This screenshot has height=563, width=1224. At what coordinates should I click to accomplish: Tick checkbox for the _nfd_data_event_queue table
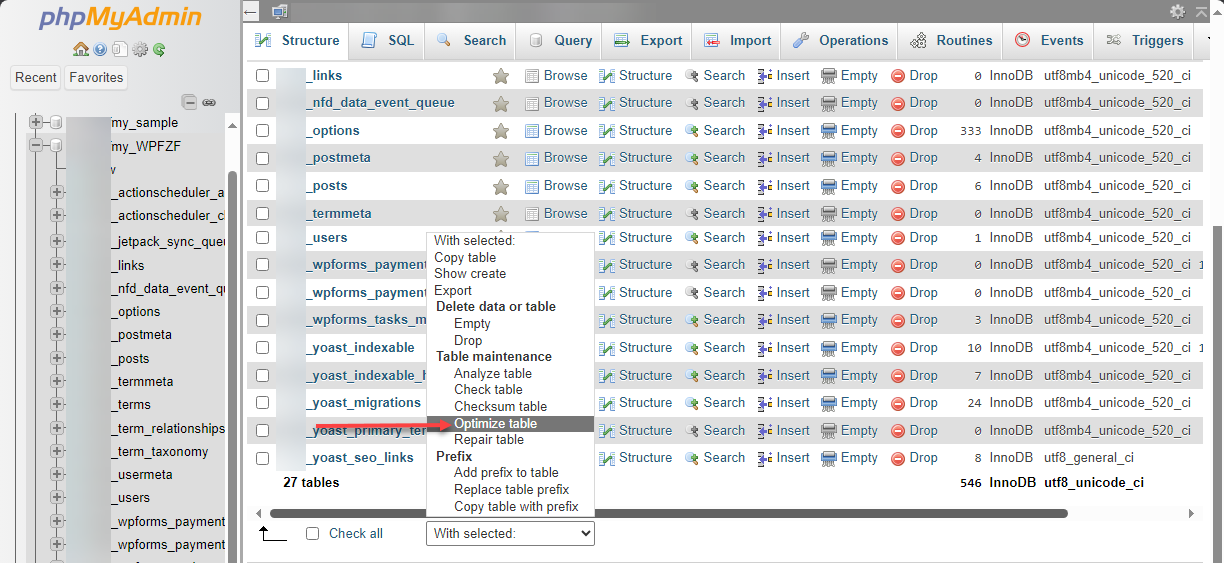262,102
